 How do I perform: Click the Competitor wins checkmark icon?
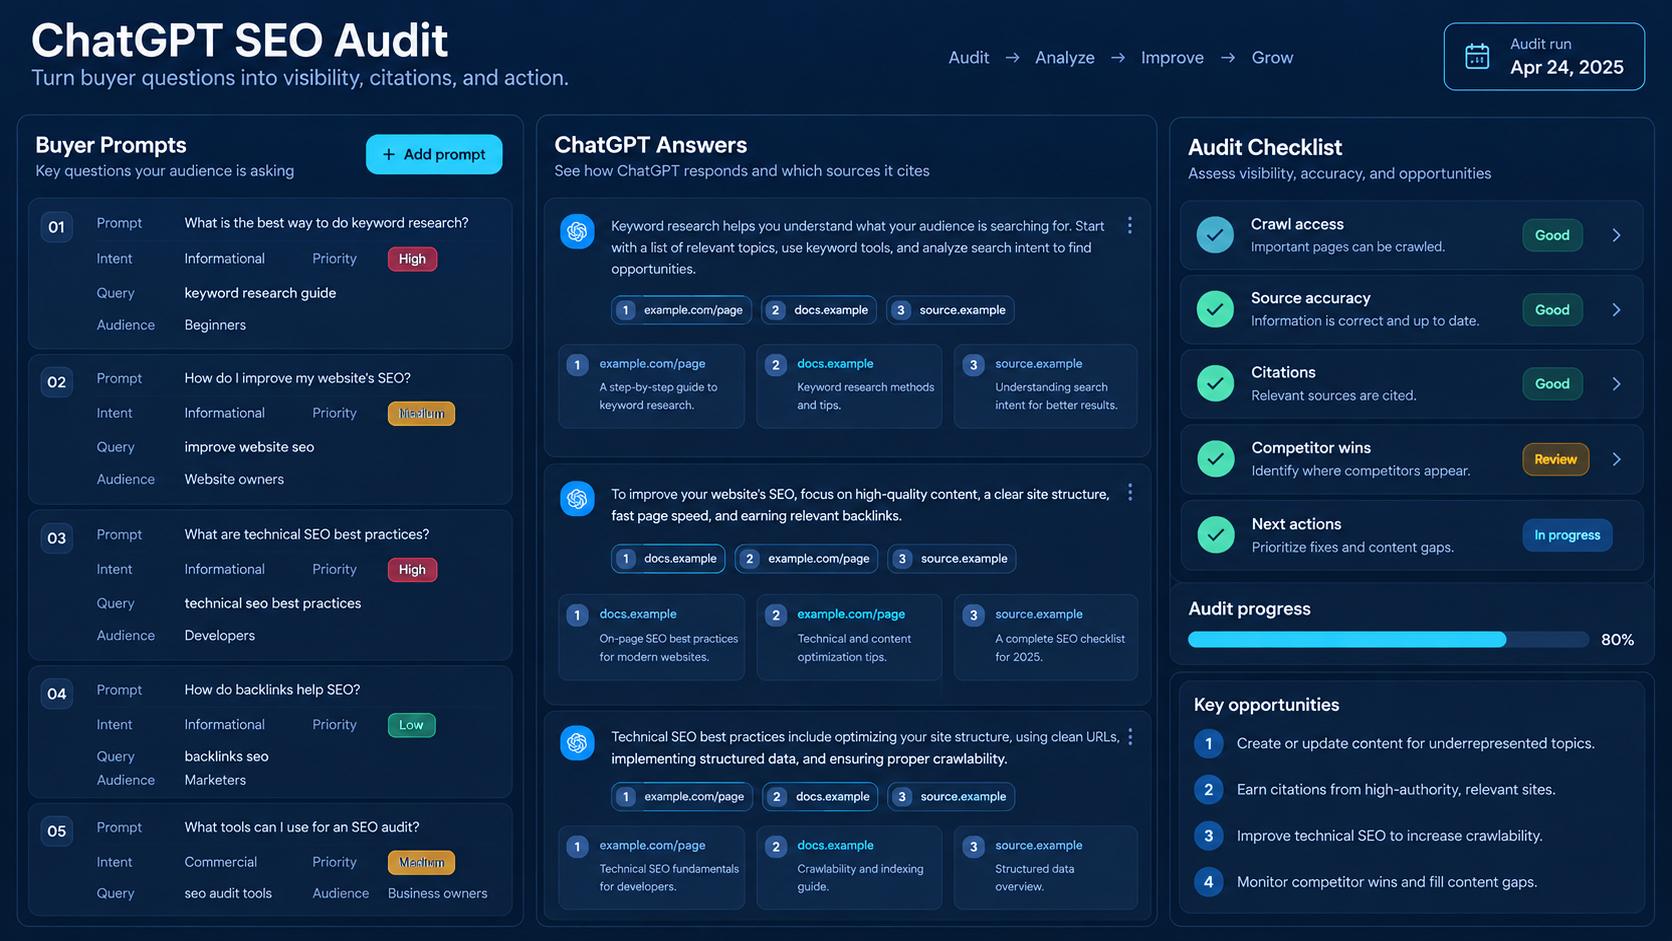click(x=1215, y=459)
